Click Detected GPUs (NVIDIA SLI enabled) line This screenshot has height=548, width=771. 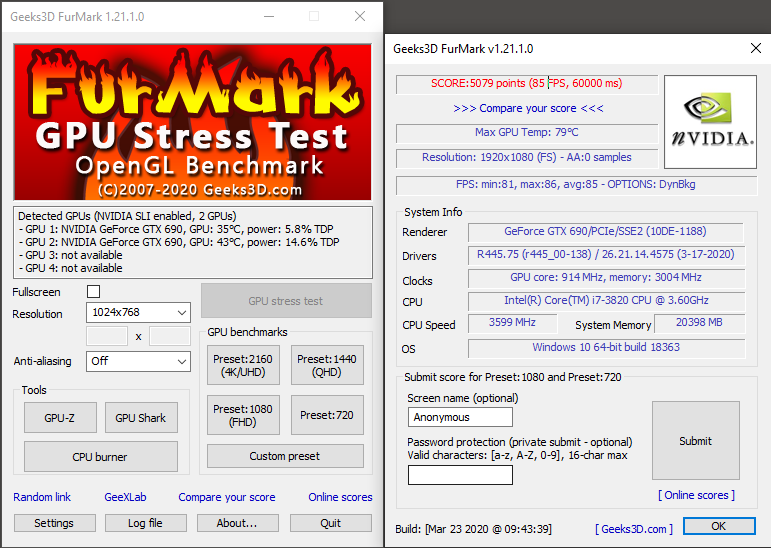(127, 216)
